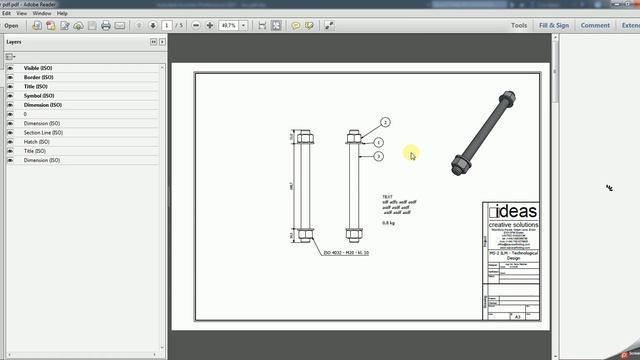Screen dimensions: 640x360
Task: Click the floppy disk Save icon
Action: (x=92, y=26)
